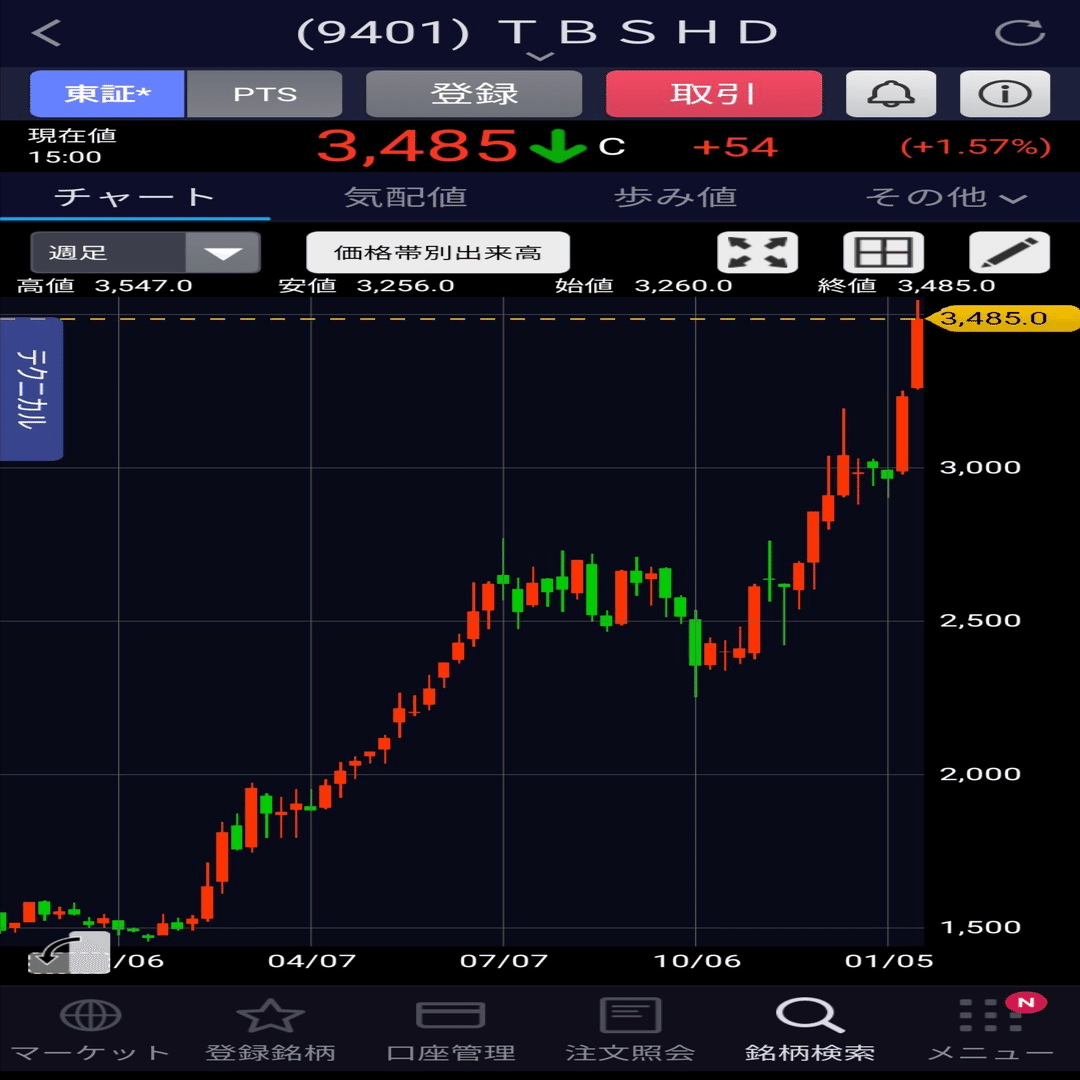Tap the current price 3,485

tap(417, 146)
